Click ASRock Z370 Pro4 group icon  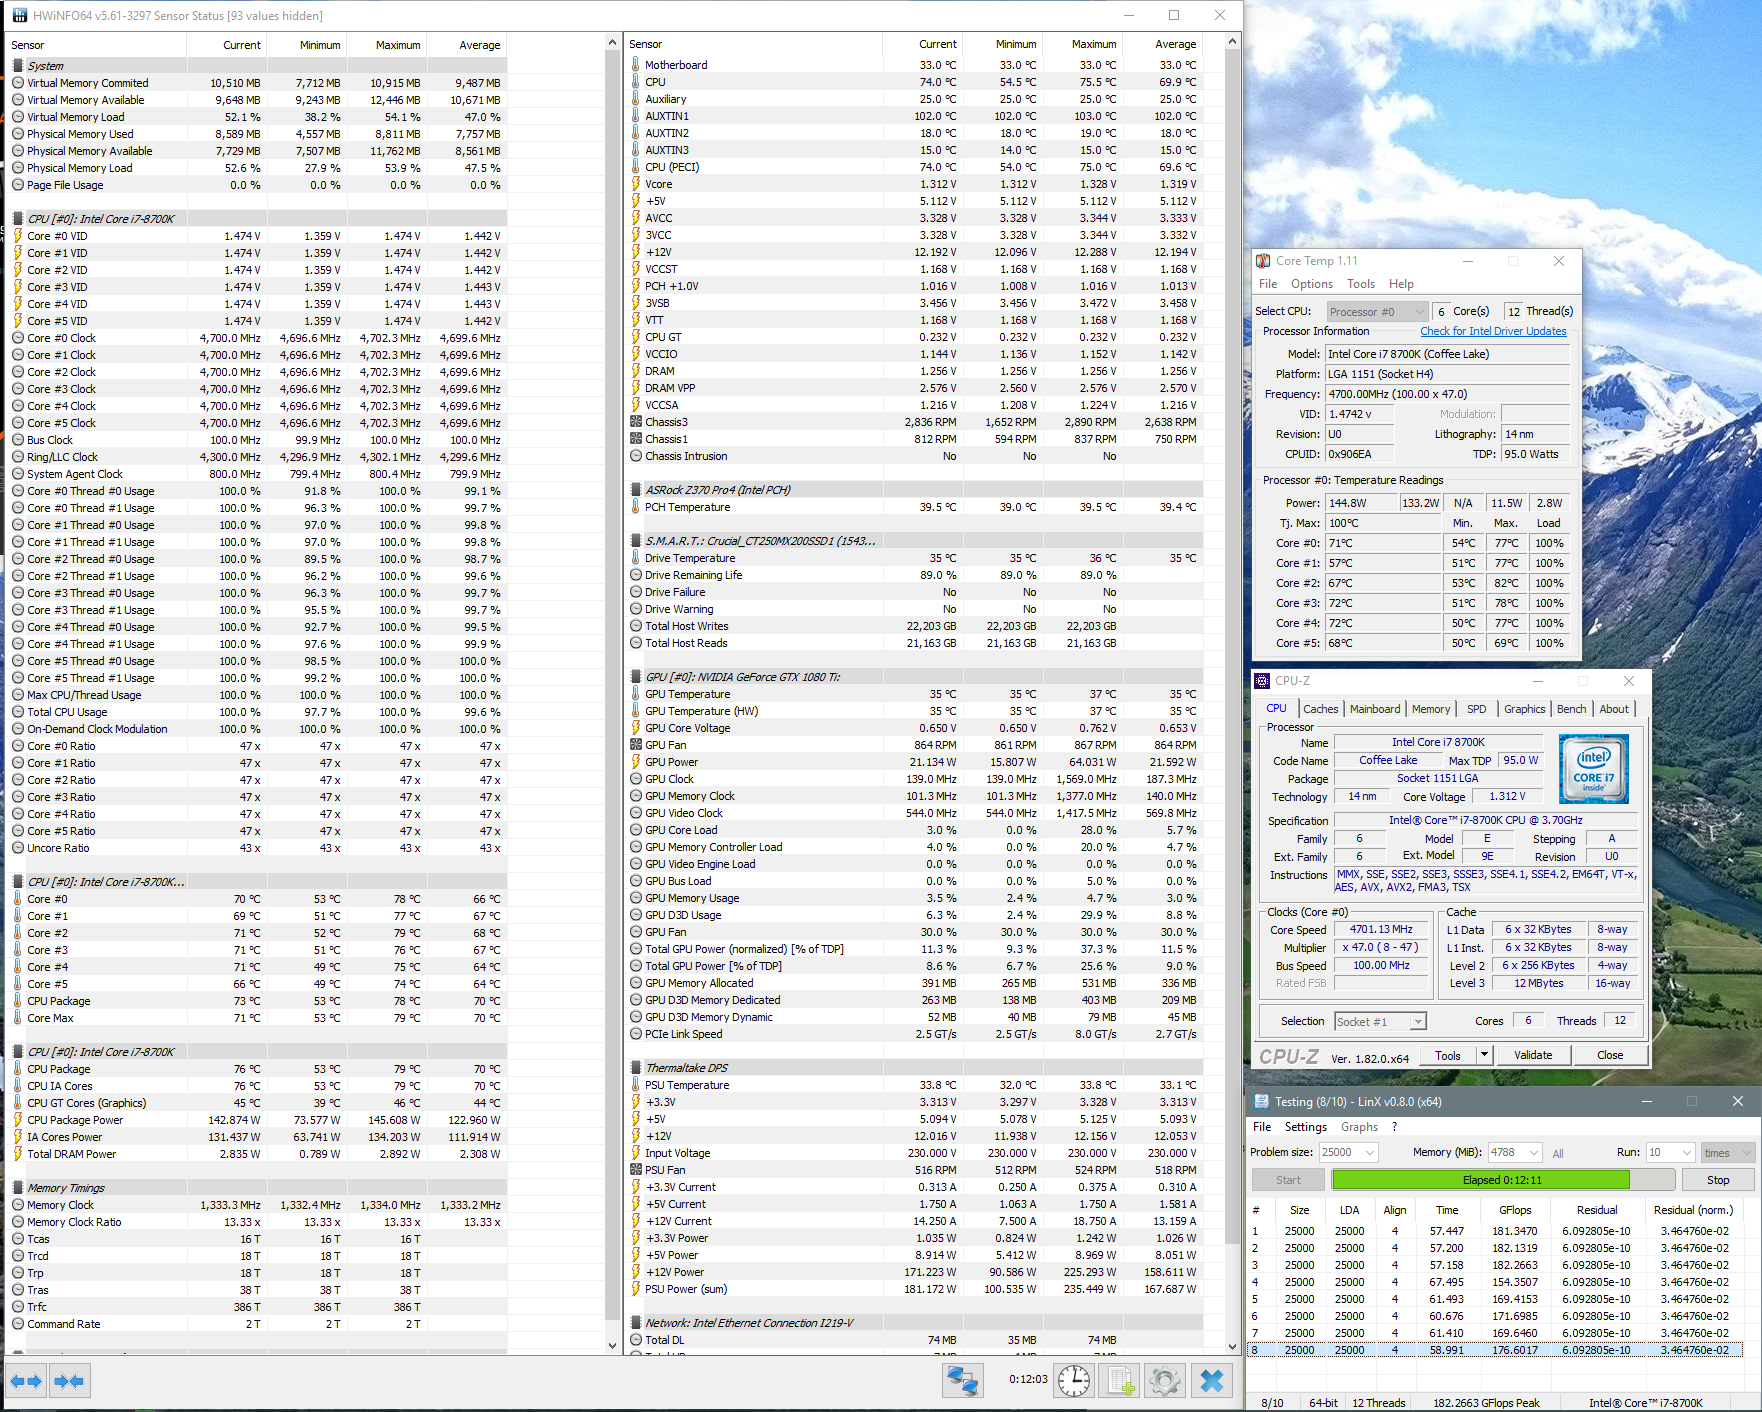(x=636, y=490)
